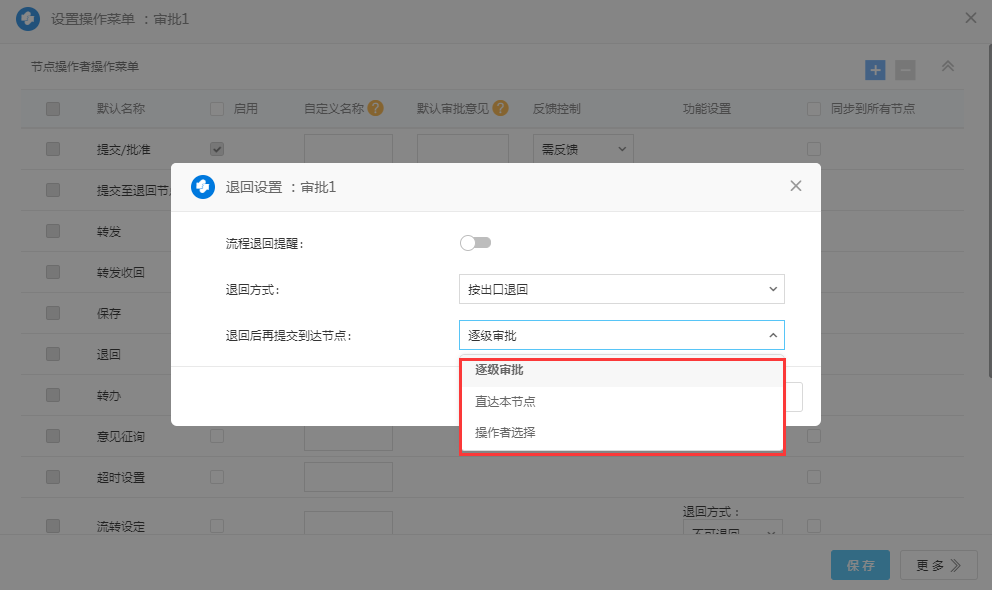Open the 退回方式 dropdown showing 按出口退回

[621, 289]
